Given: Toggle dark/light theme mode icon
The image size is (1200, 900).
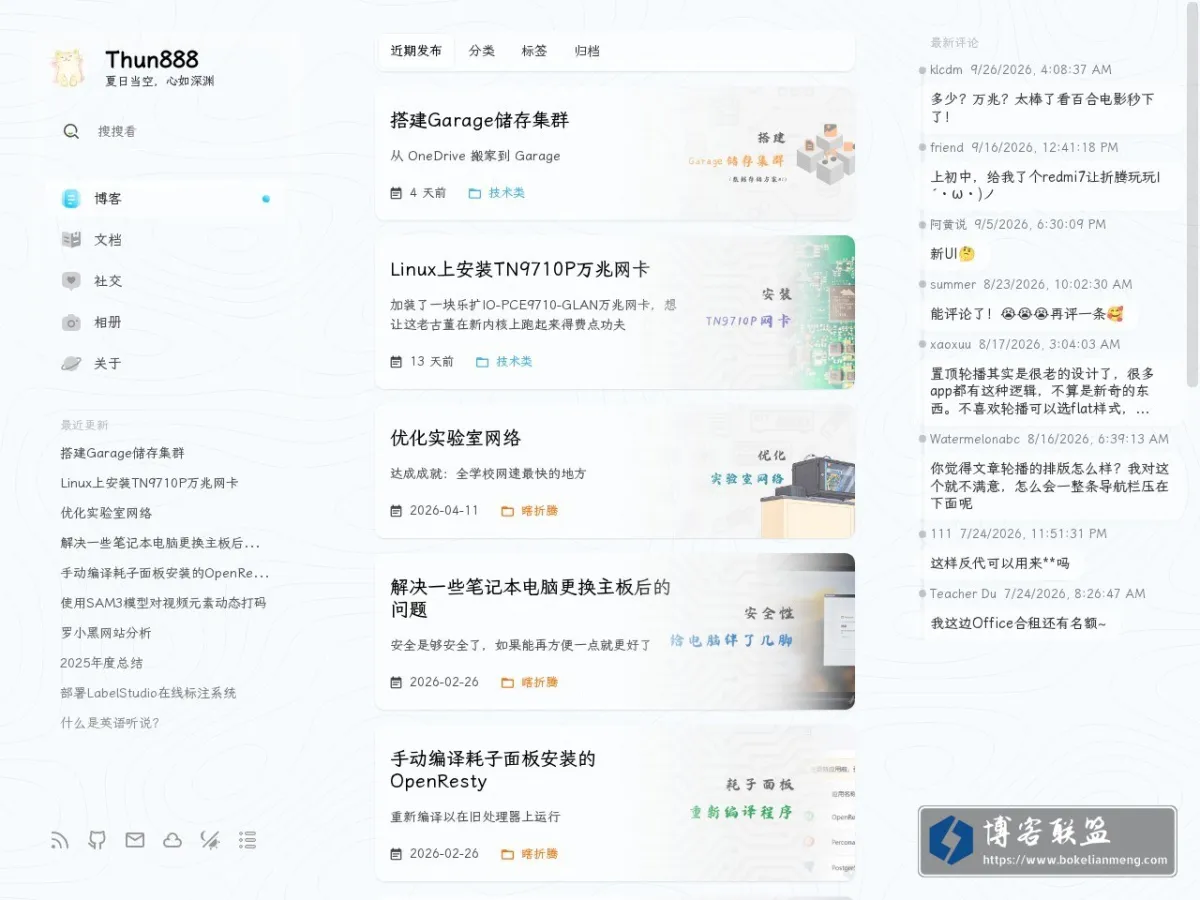Looking at the screenshot, I should (x=210, y=840).
